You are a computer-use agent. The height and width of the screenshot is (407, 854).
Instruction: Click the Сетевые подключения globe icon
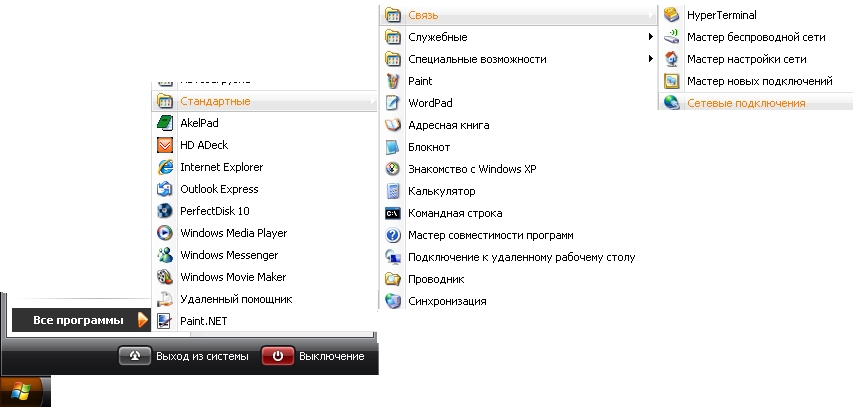pyautogui.click(x=672, y=102)
